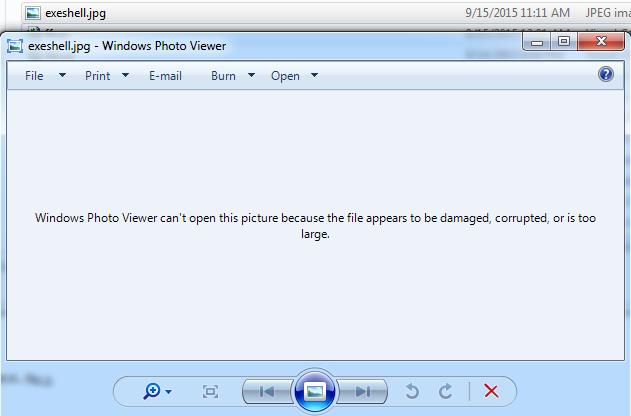Open the File menu
Image resolution: width=631 pixels, height=416 pixels.
tap(34, 76)
